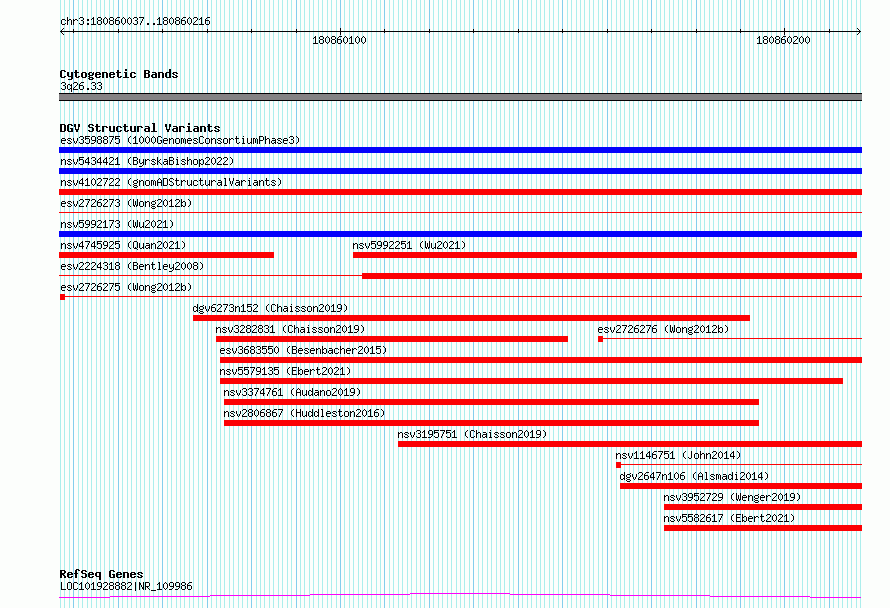The width and height of the screenshot is (890, 608).
Task: Click the nsv5992251 (Wu2021) label
Action: pyautogui.click(x=409, y=245)
